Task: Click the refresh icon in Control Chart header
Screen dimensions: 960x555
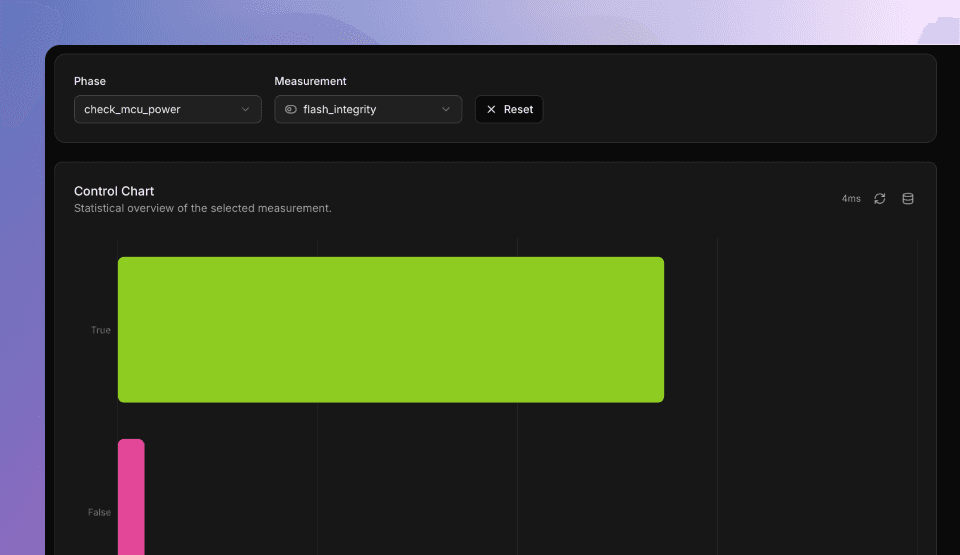Action: [x=879, y=199]
